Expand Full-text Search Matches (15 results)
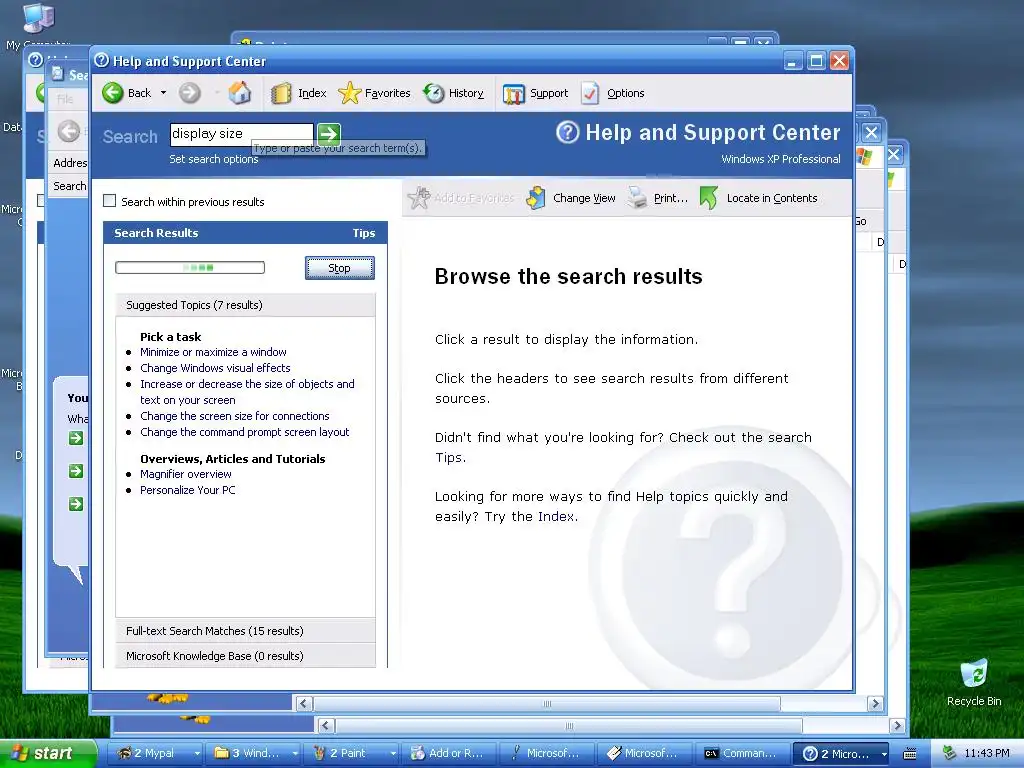The width and height of the screenshot is (1024, 768). click(246, 631)
